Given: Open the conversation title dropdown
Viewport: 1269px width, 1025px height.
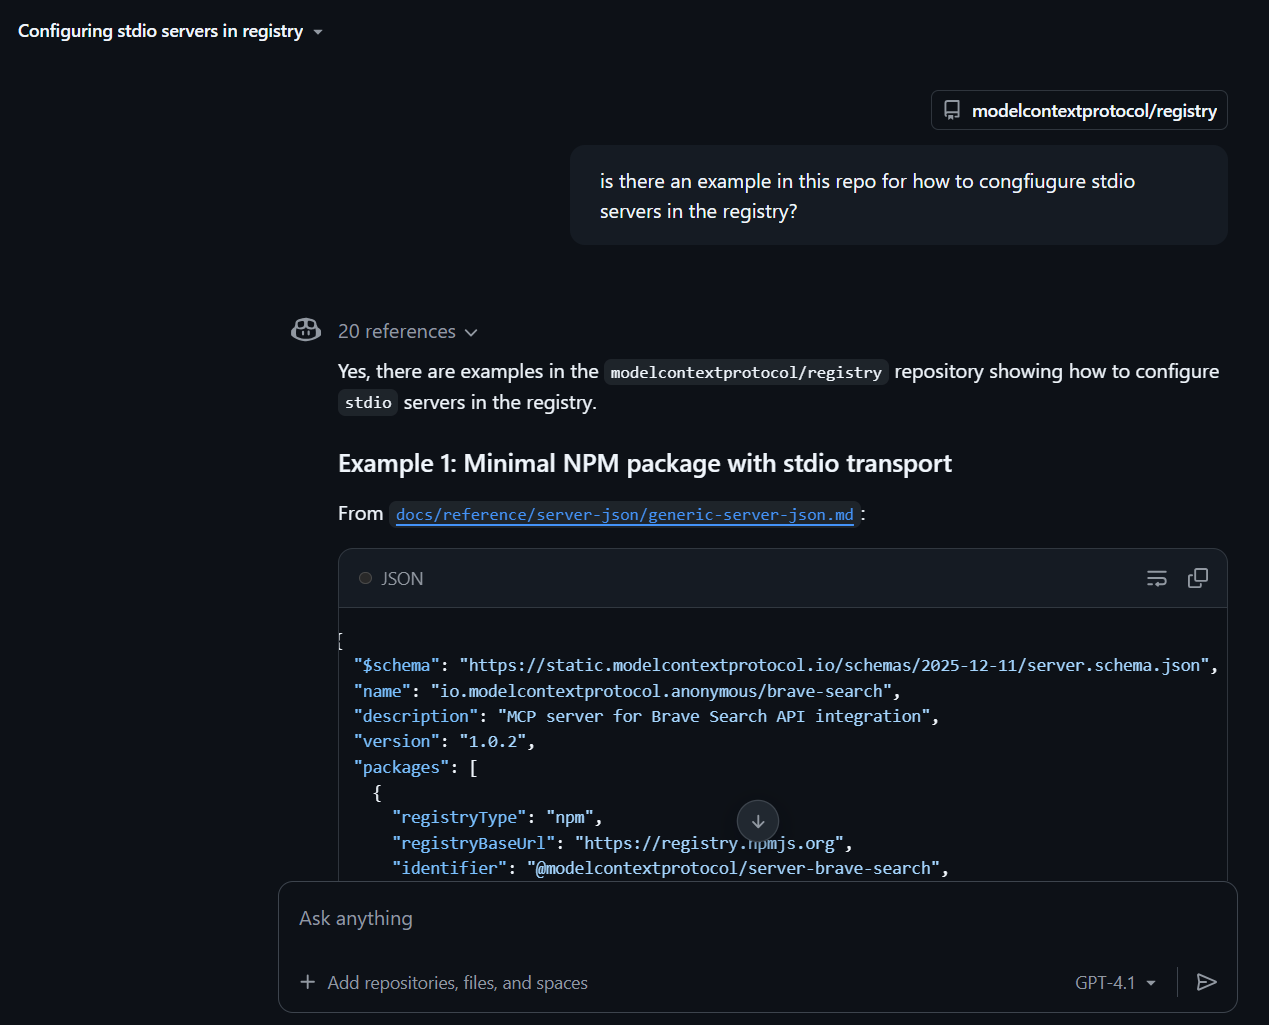Looking at the screenshot, I should [318, 31].
